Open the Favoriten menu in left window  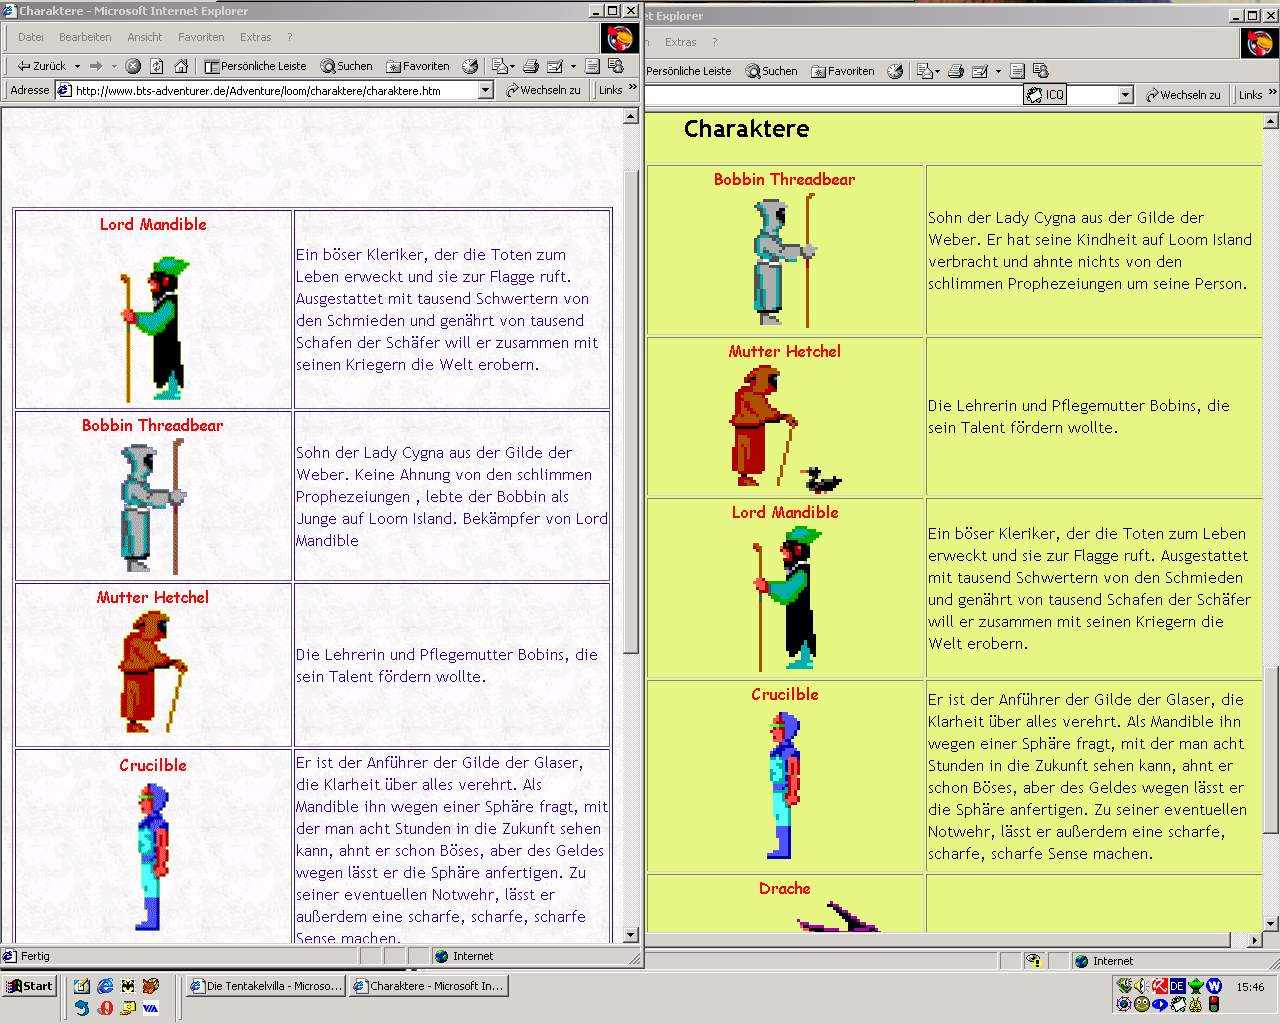coord(201,37)
